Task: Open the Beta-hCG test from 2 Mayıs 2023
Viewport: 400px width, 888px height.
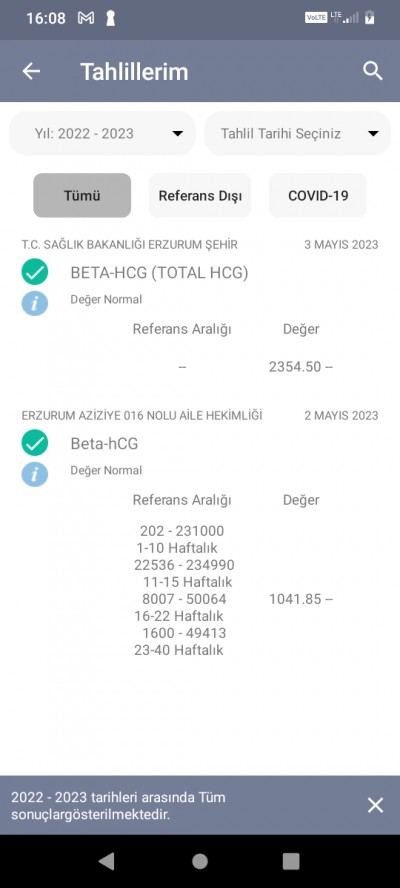Action: (x=104, y=443)
